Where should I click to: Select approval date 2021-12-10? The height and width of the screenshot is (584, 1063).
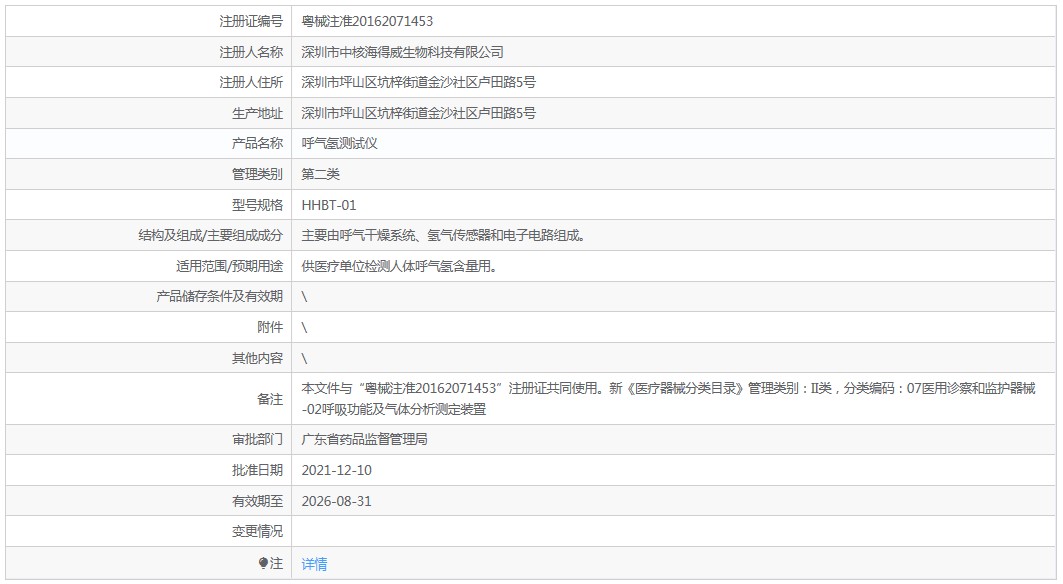click(x=336, y=470)
